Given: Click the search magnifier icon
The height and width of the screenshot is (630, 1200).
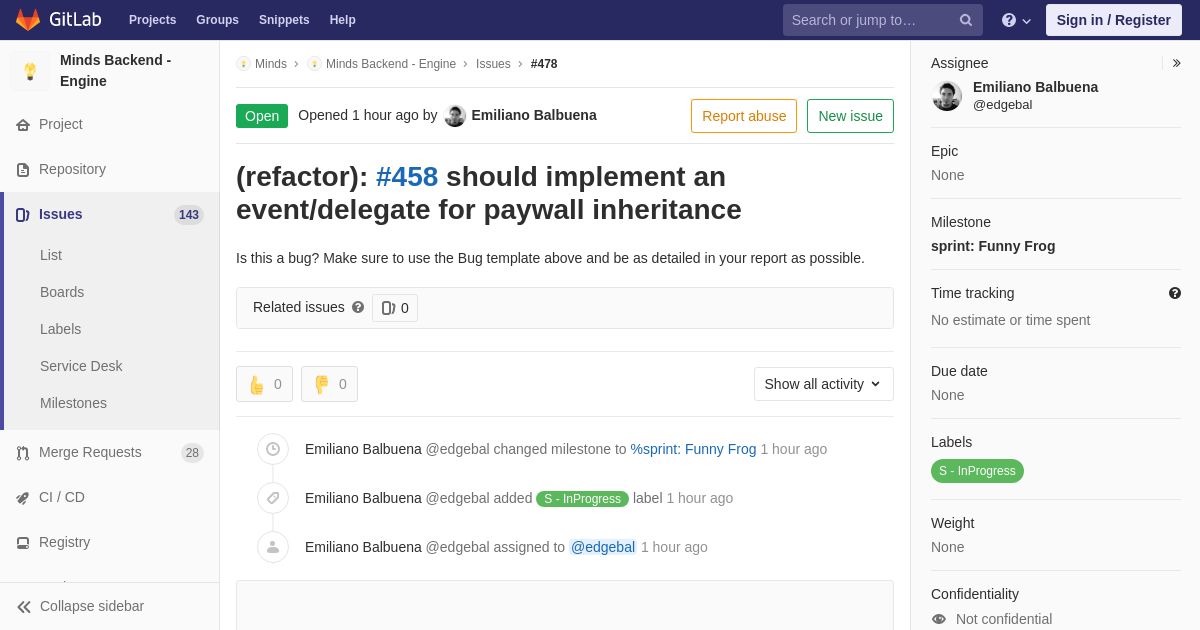Looking at the screenshot, I should [x=966, y=20].
